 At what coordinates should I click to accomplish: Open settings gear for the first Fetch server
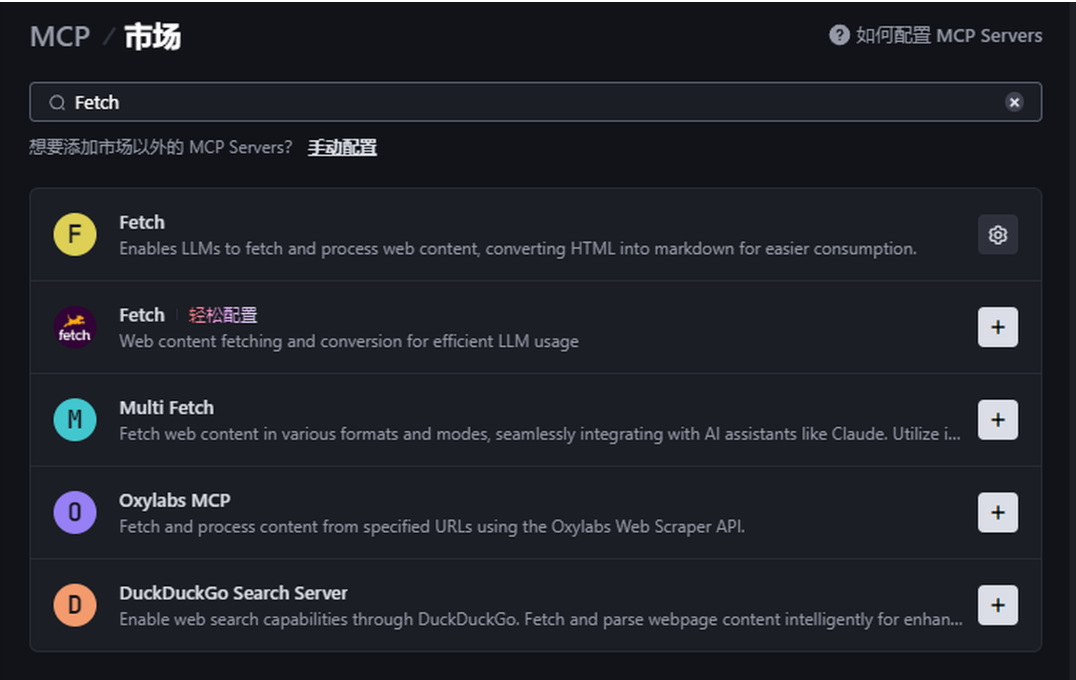coord(997,235)
